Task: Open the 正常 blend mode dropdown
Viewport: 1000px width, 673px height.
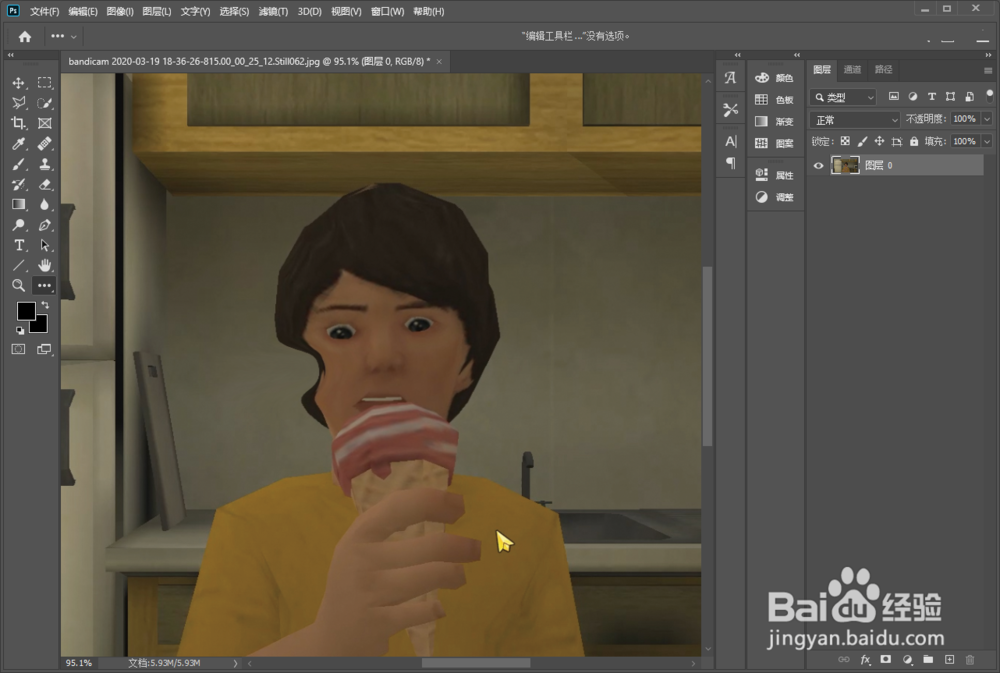Action: coord(855,119)
